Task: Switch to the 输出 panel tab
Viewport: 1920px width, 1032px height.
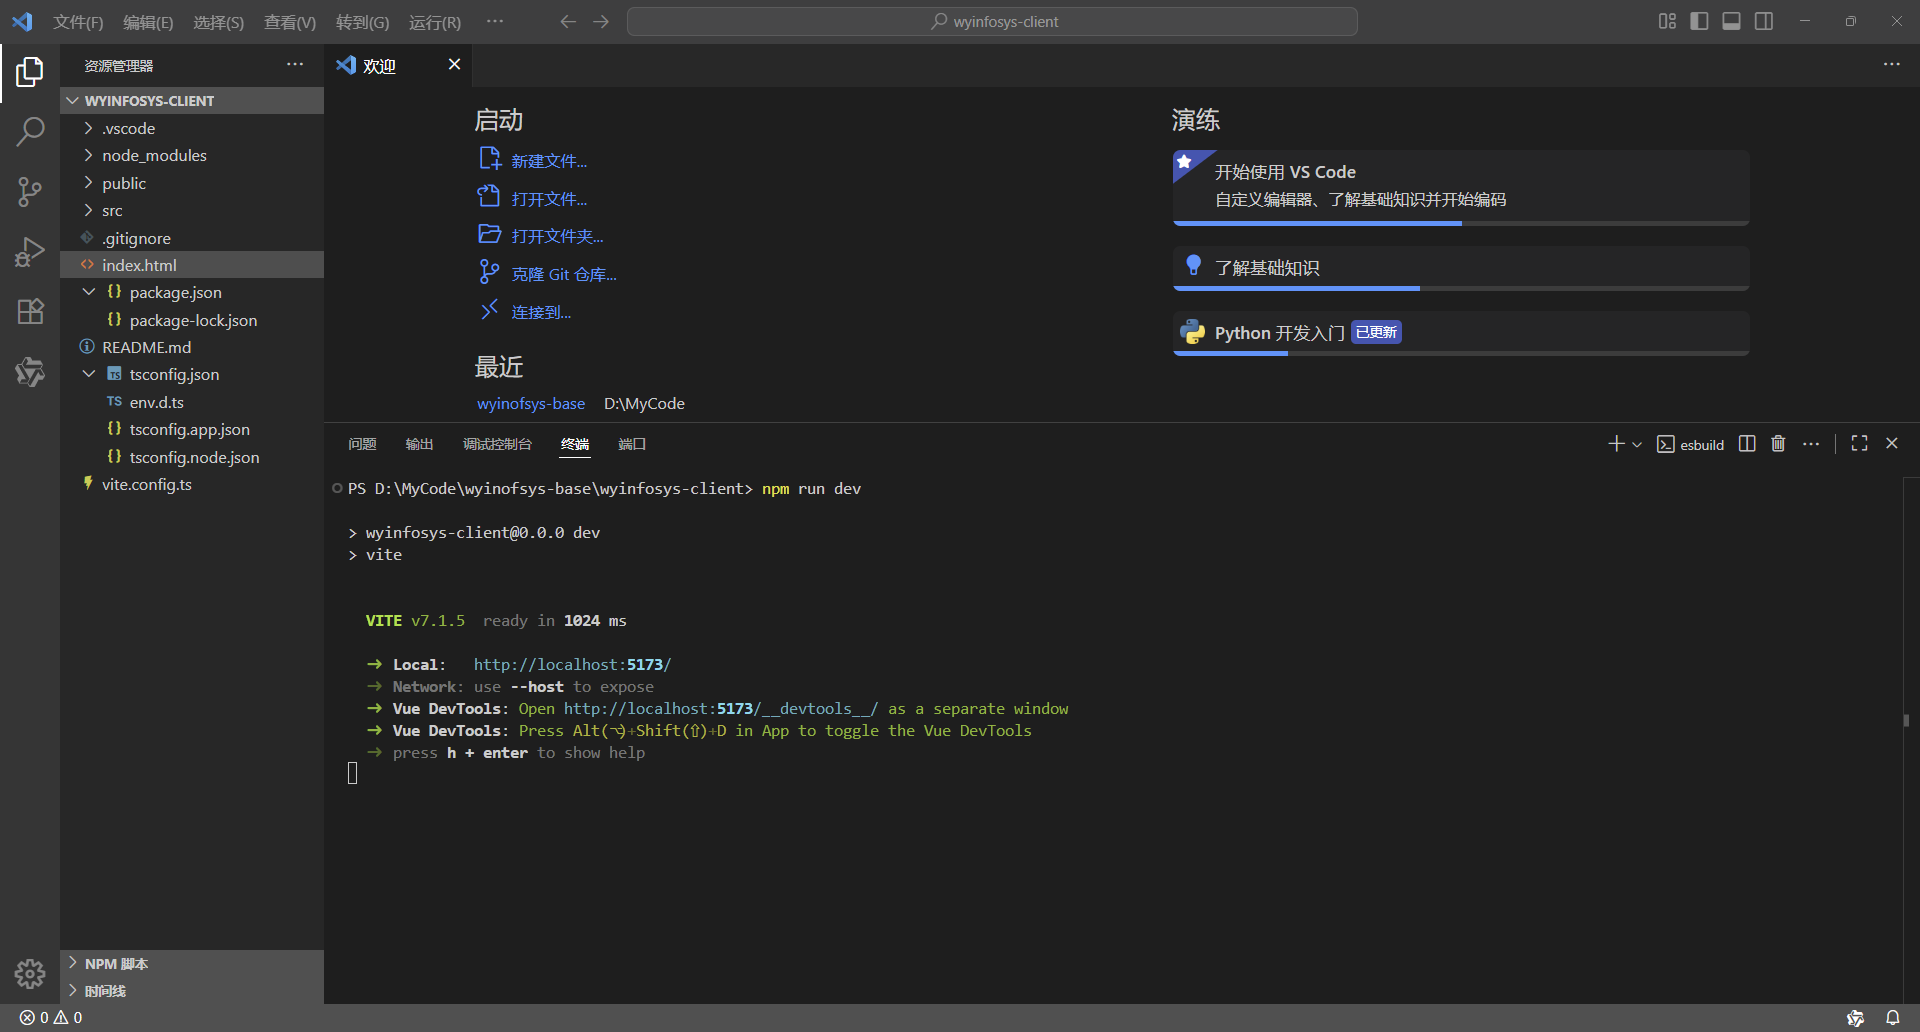Action: pyautogui.click(x=419, y=444)
